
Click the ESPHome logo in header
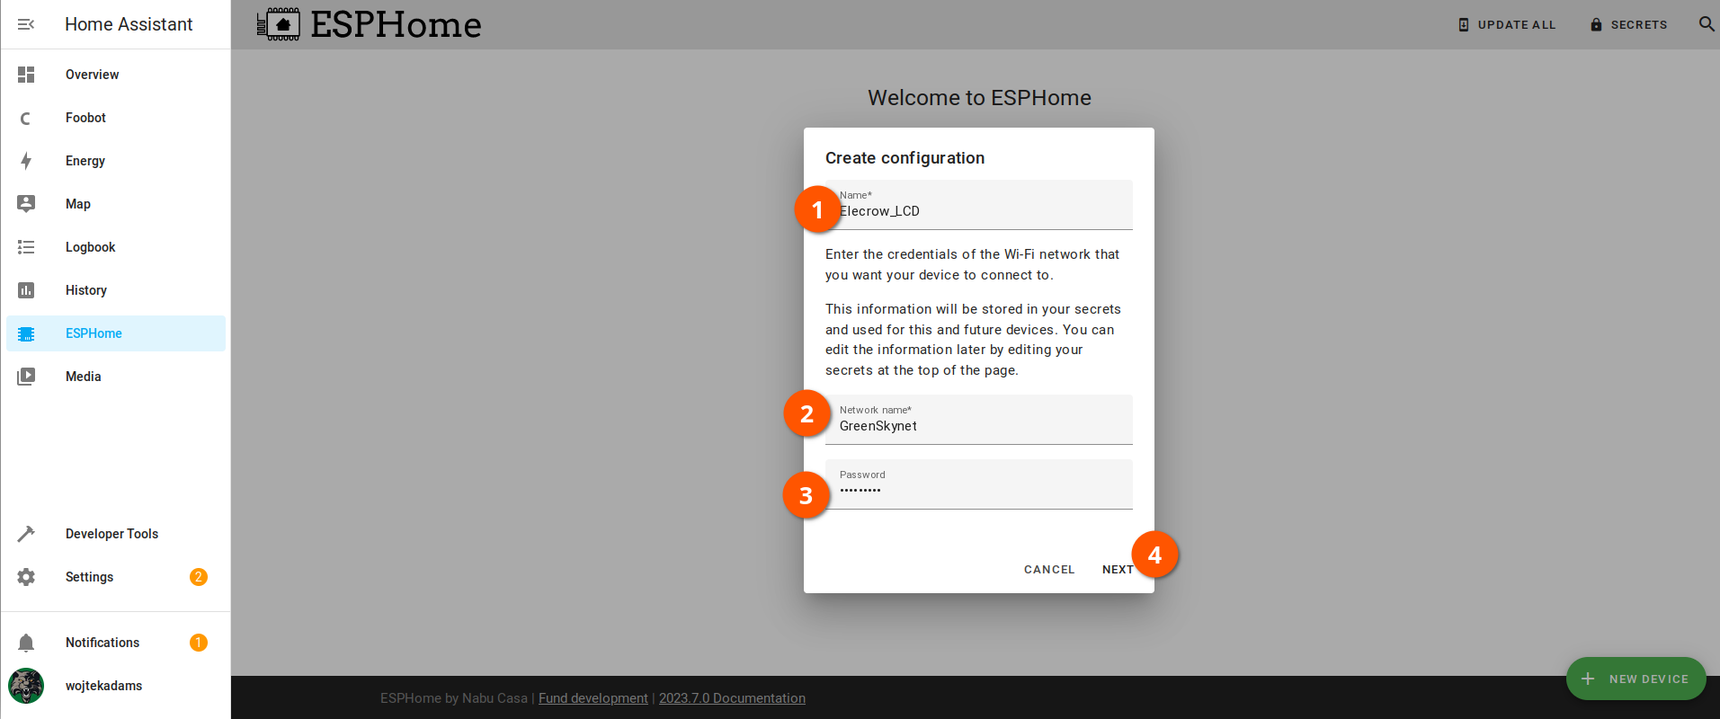pyautogui.click(x=369, y=24)
